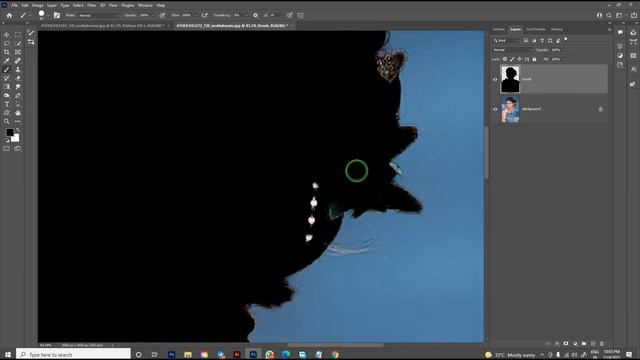Click the Brush layer thumbnail
Image resolution: width=640 pixels, height=360 pixels.
510,79
